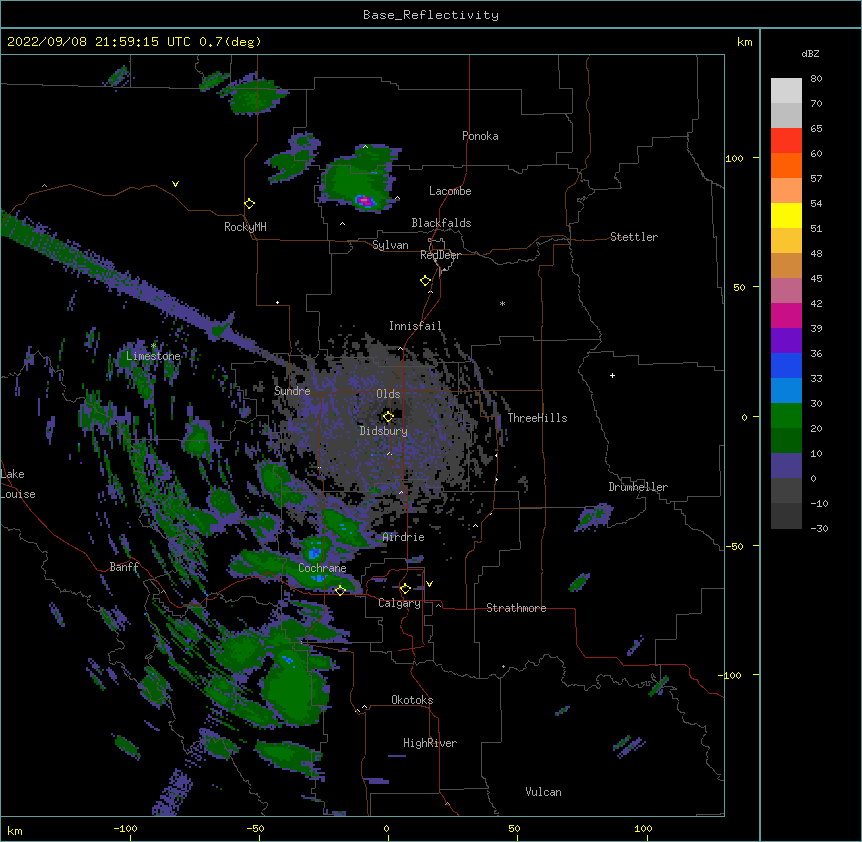Screen dimensions: 862x842
Task: Click the Ponoka city label
Action: point(480,136)
